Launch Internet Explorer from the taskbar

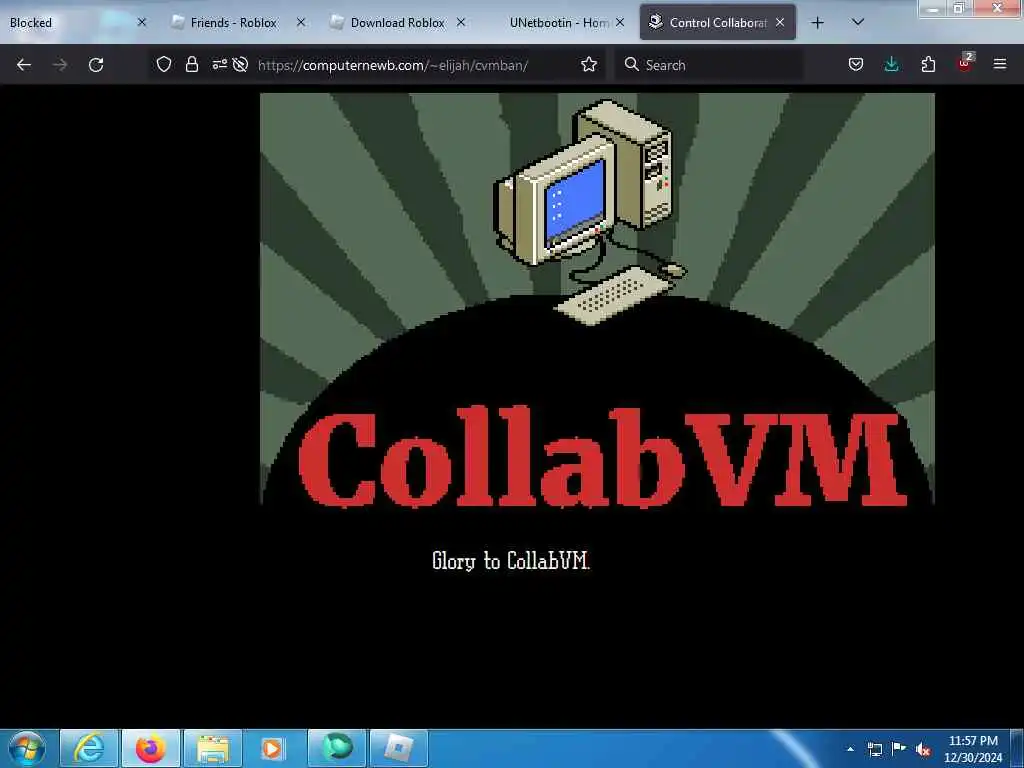click(x=89, y=748)
